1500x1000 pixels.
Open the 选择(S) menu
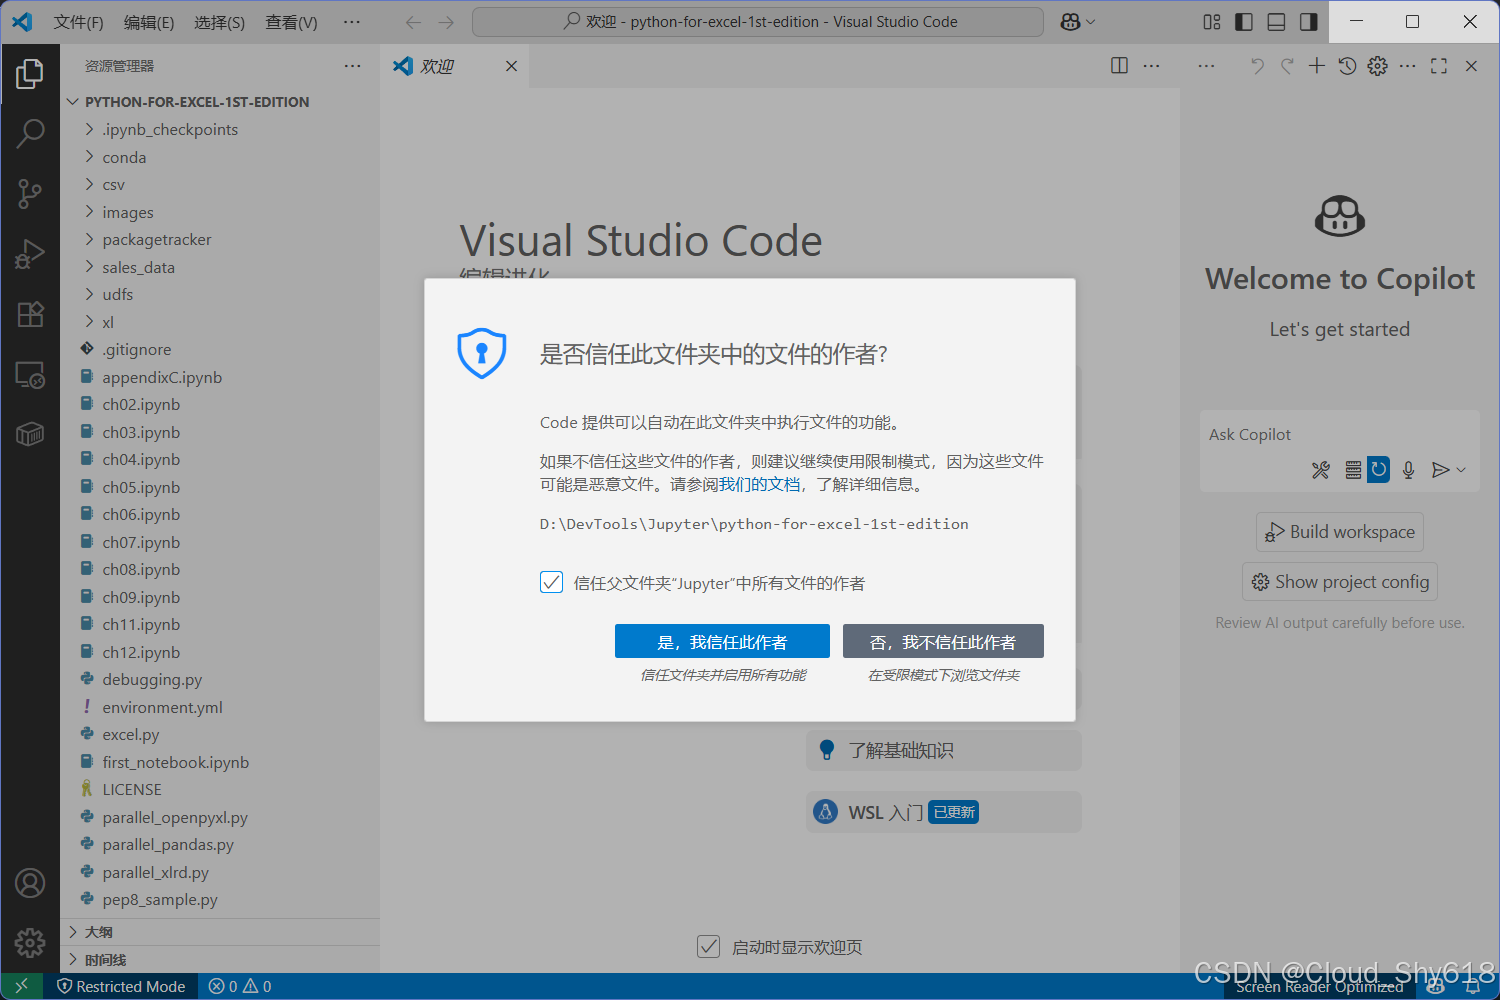[x=219, y=22]
